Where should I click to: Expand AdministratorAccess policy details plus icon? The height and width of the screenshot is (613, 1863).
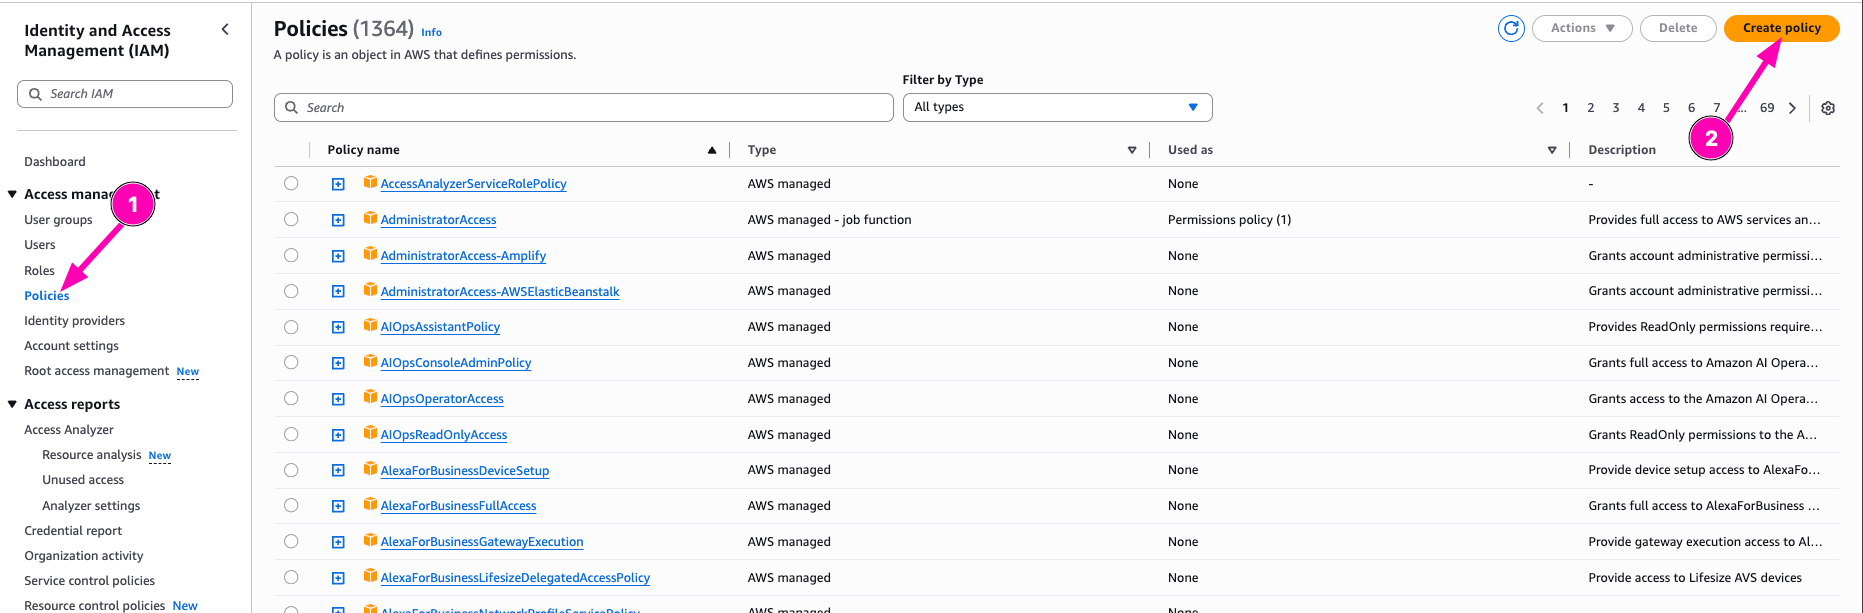[338, 220]
